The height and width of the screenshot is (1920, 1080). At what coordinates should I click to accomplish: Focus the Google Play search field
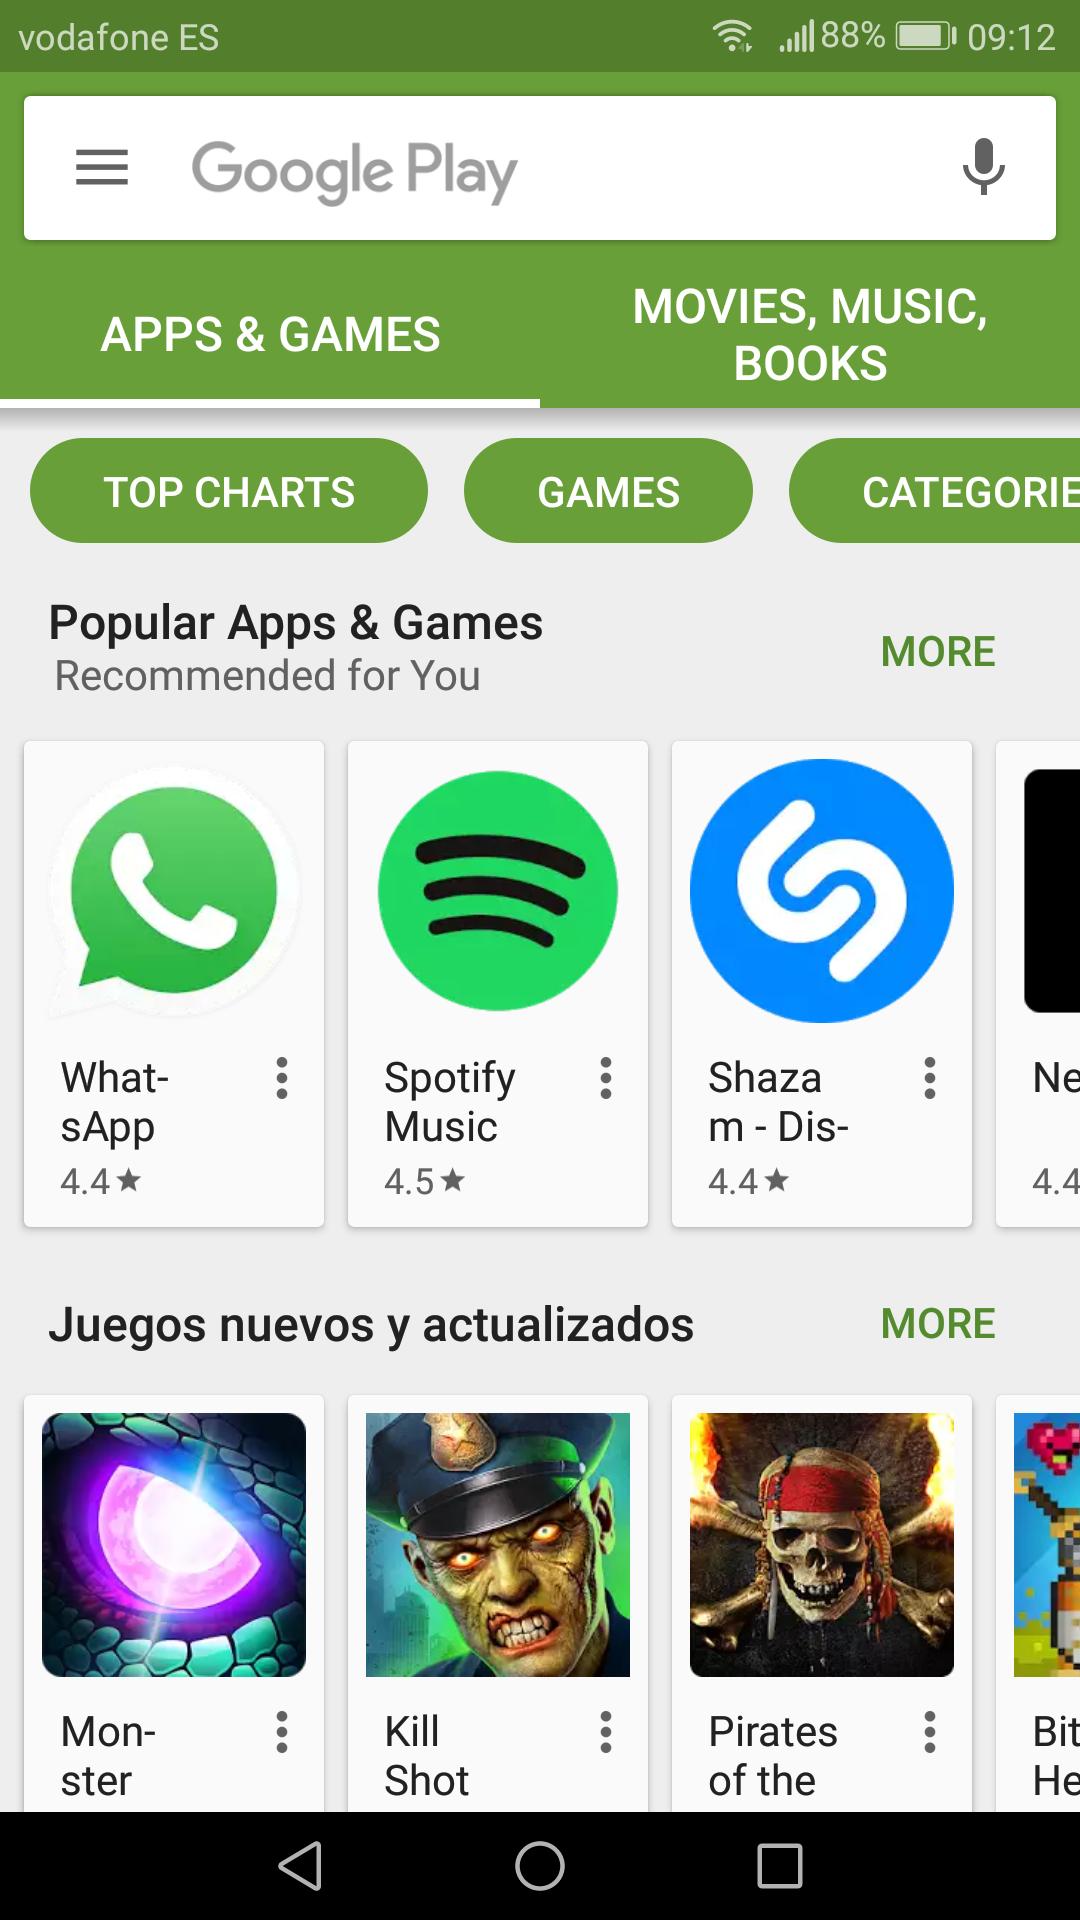[x=540, y=168]
